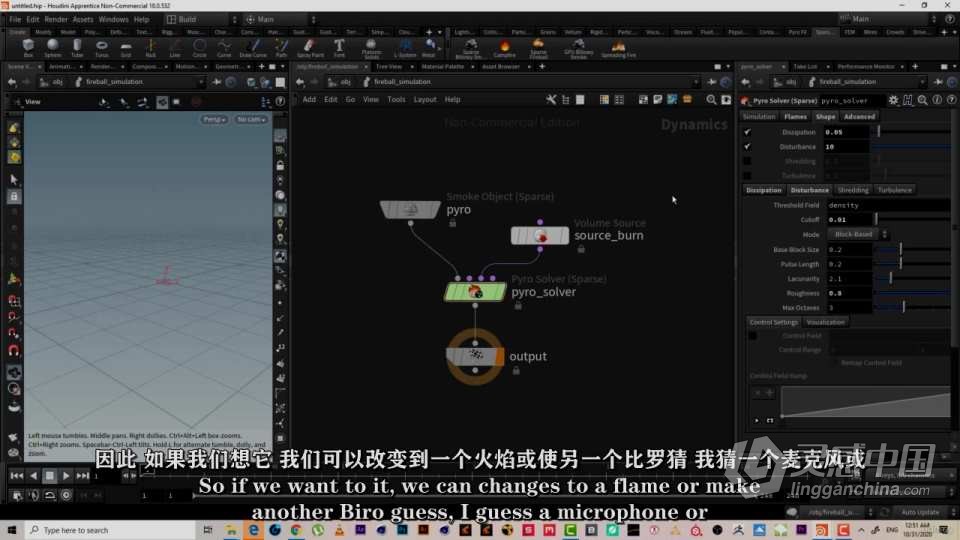This screenshot has height=540, width=960.
Task: Switch to the Shredding sub-tab
Action: 853,190
